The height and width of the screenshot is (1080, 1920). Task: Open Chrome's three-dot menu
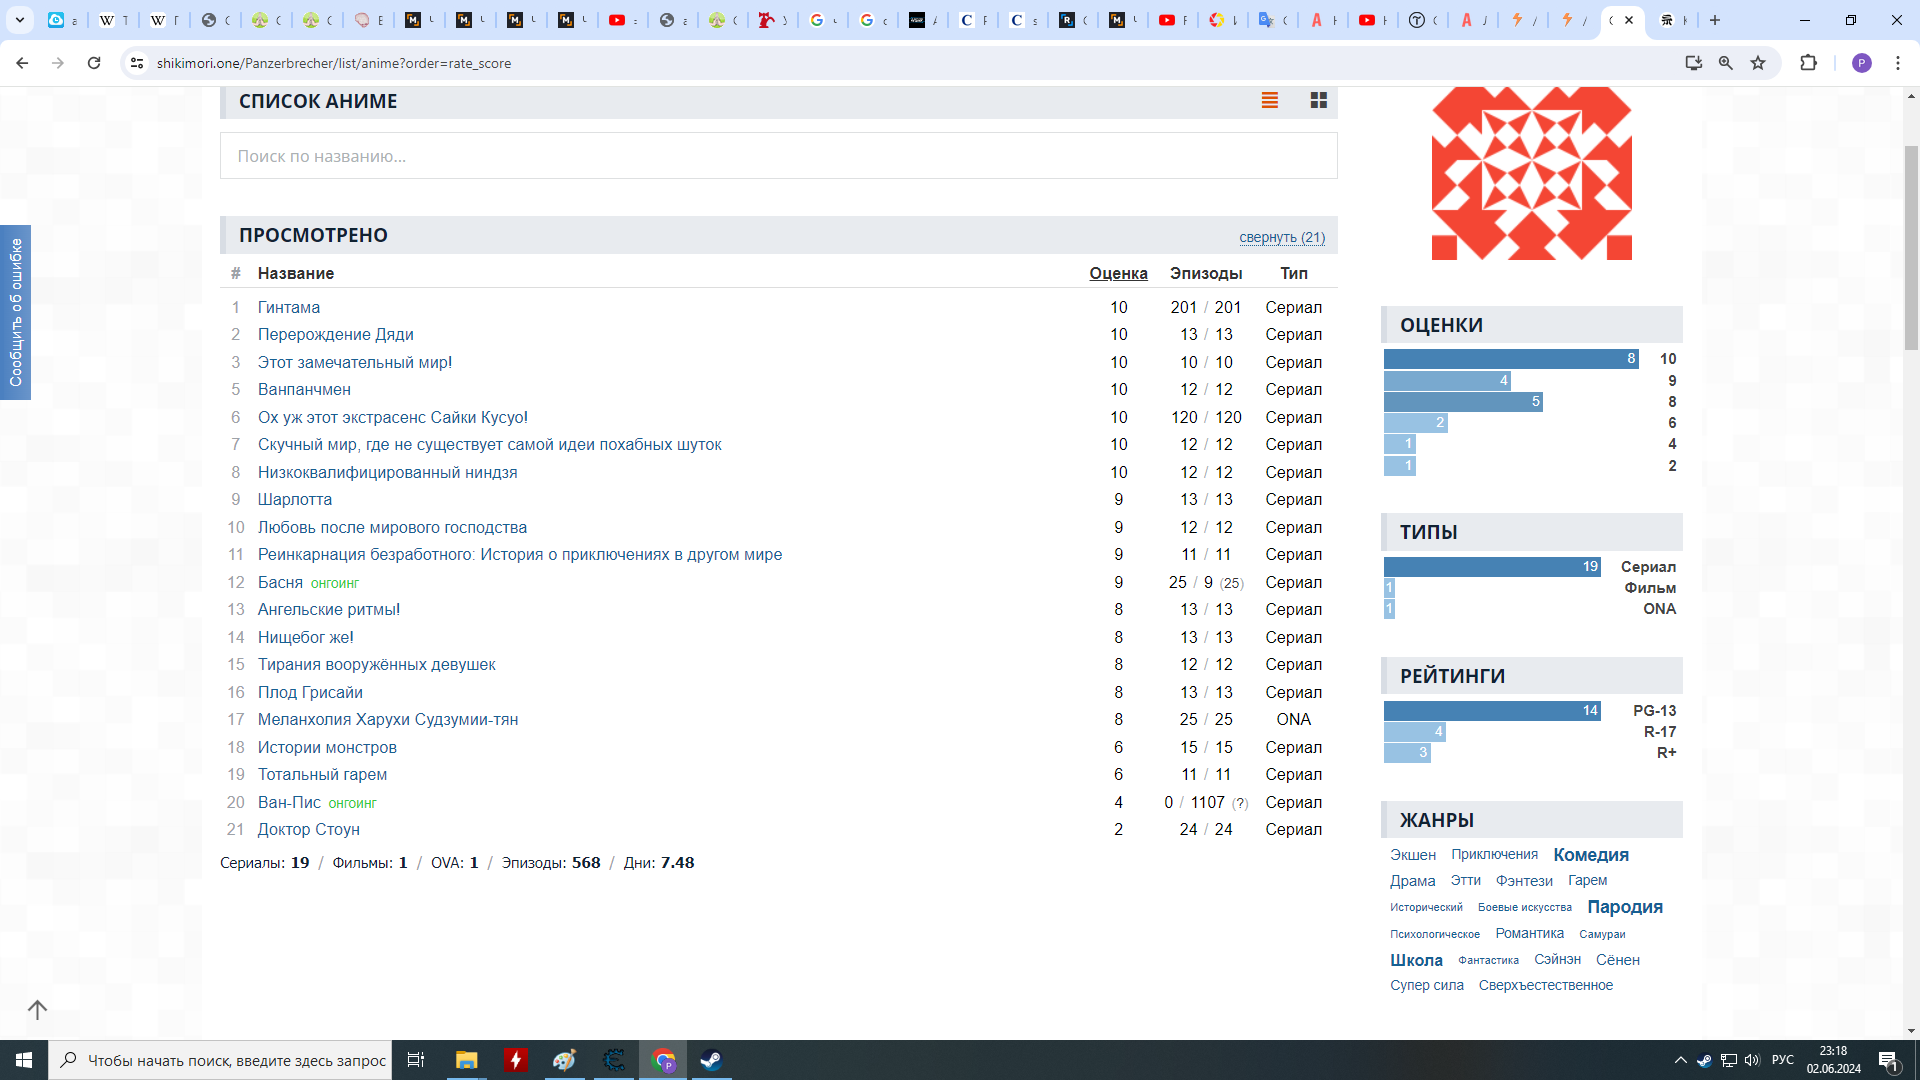(1897, 63)
